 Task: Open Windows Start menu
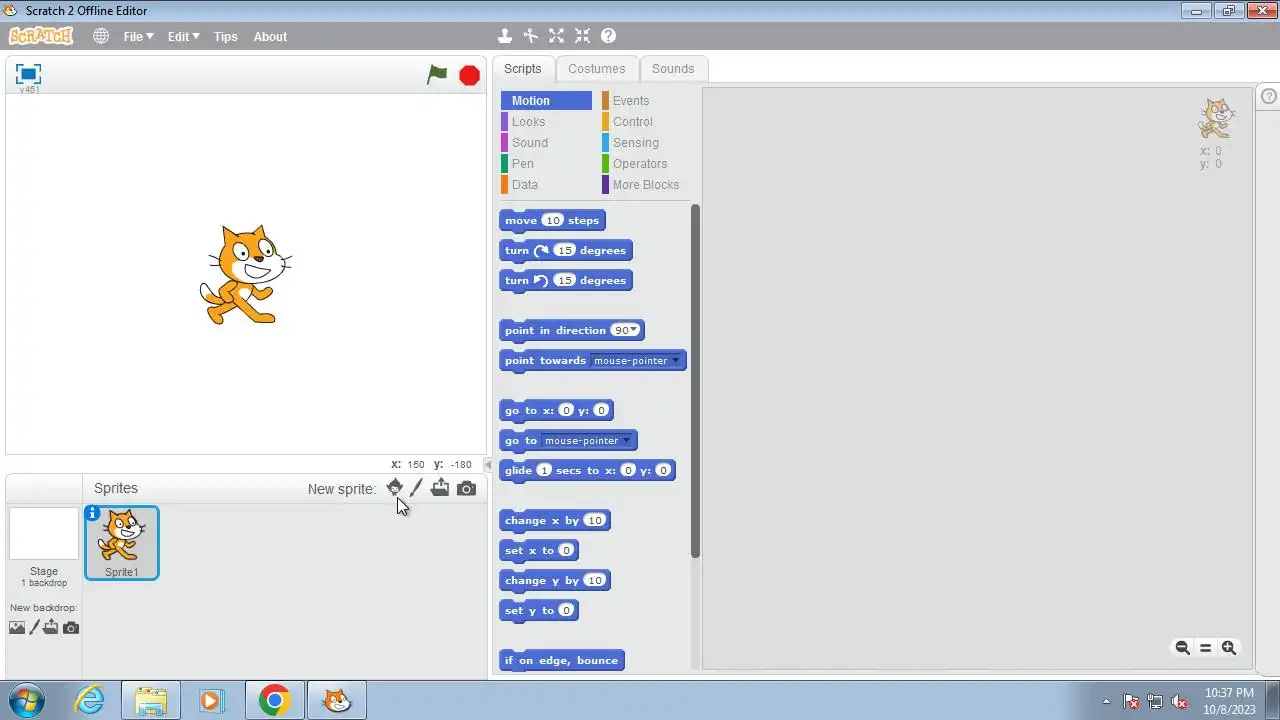[x=27, y=700]
